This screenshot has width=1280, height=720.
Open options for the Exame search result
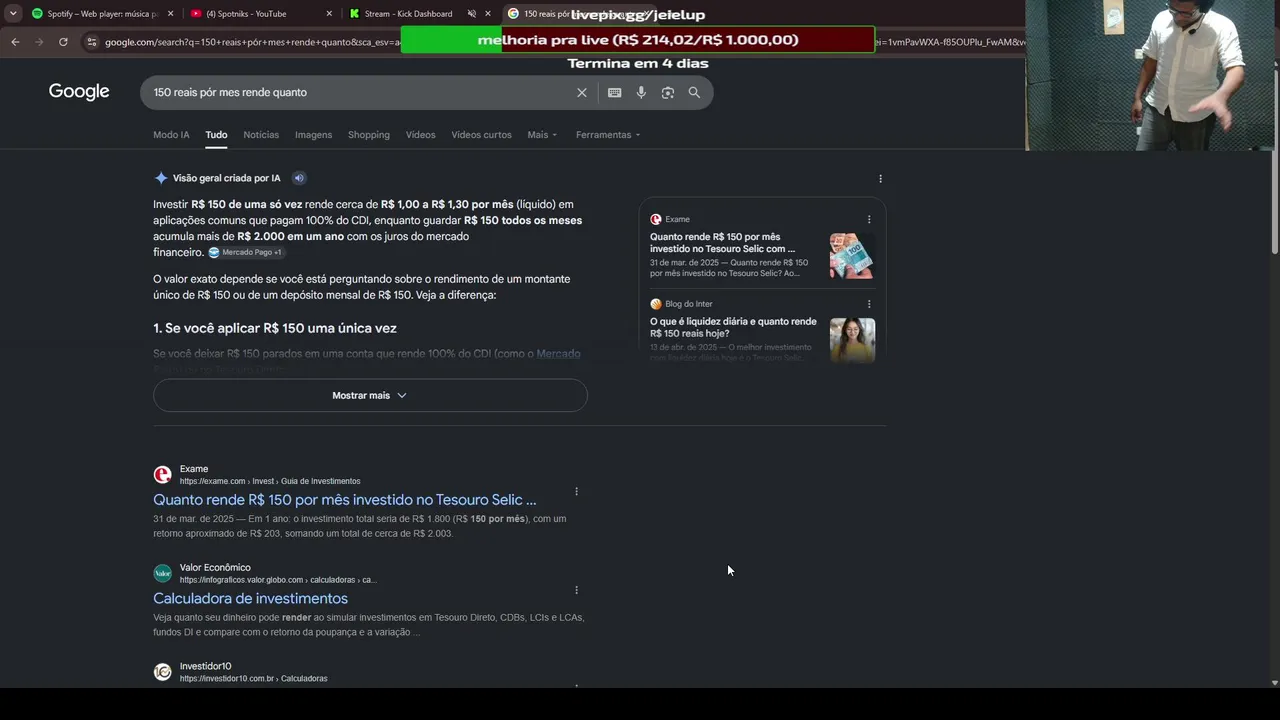576,492
